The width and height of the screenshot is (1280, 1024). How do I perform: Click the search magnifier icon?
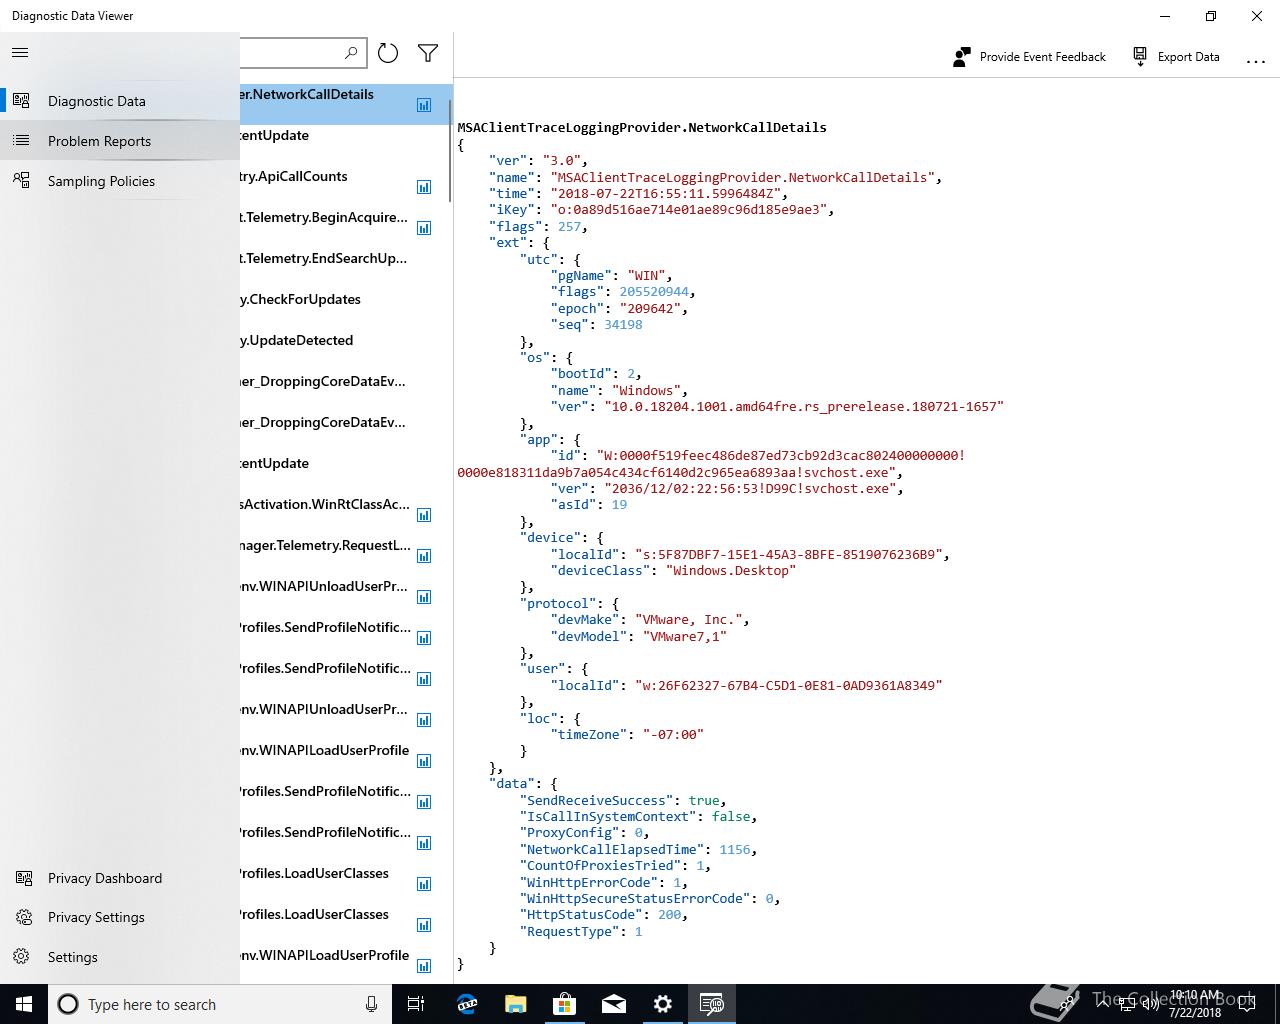(351, 53)
